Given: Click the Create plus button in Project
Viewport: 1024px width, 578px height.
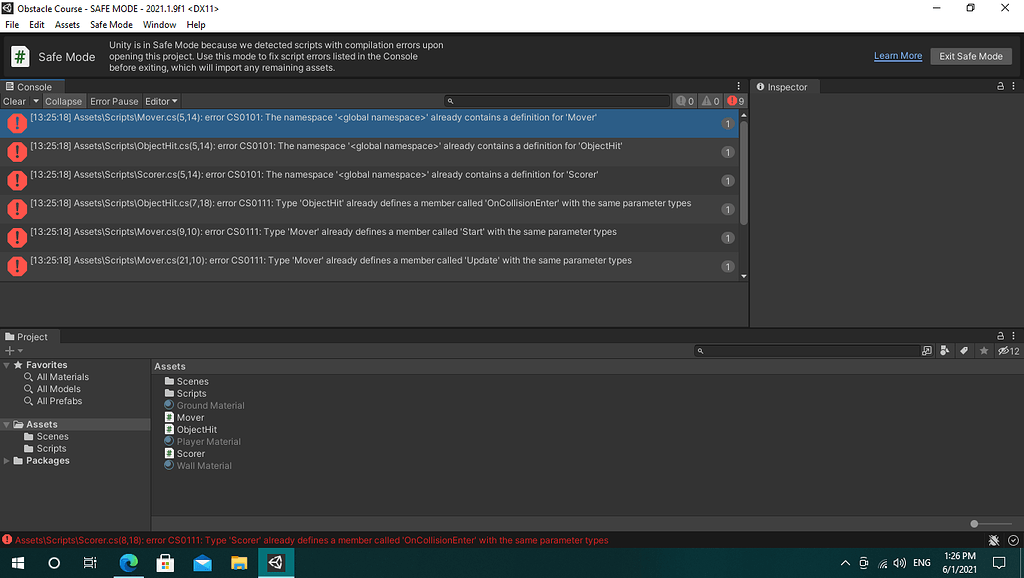Looking at the screenshot, I should tap(9, 351).
